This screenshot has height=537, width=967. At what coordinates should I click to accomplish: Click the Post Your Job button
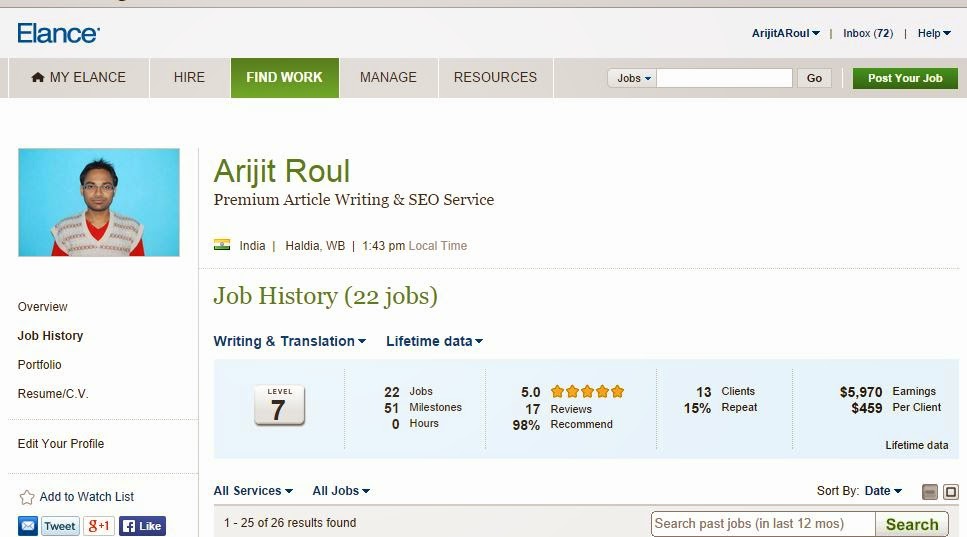905,78
